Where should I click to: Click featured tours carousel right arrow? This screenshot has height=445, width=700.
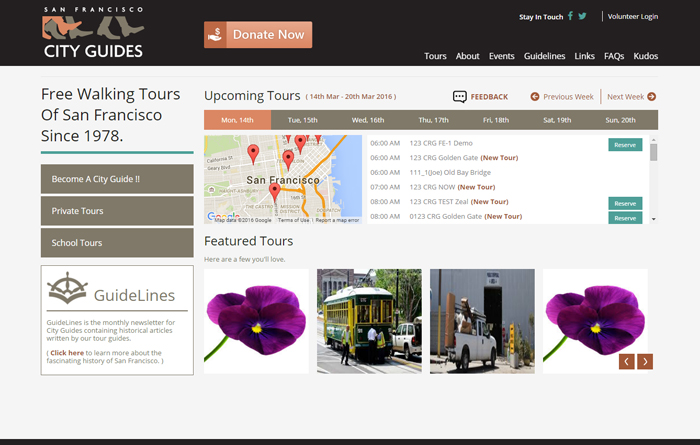pyautogui.click(x=645, y=362)
